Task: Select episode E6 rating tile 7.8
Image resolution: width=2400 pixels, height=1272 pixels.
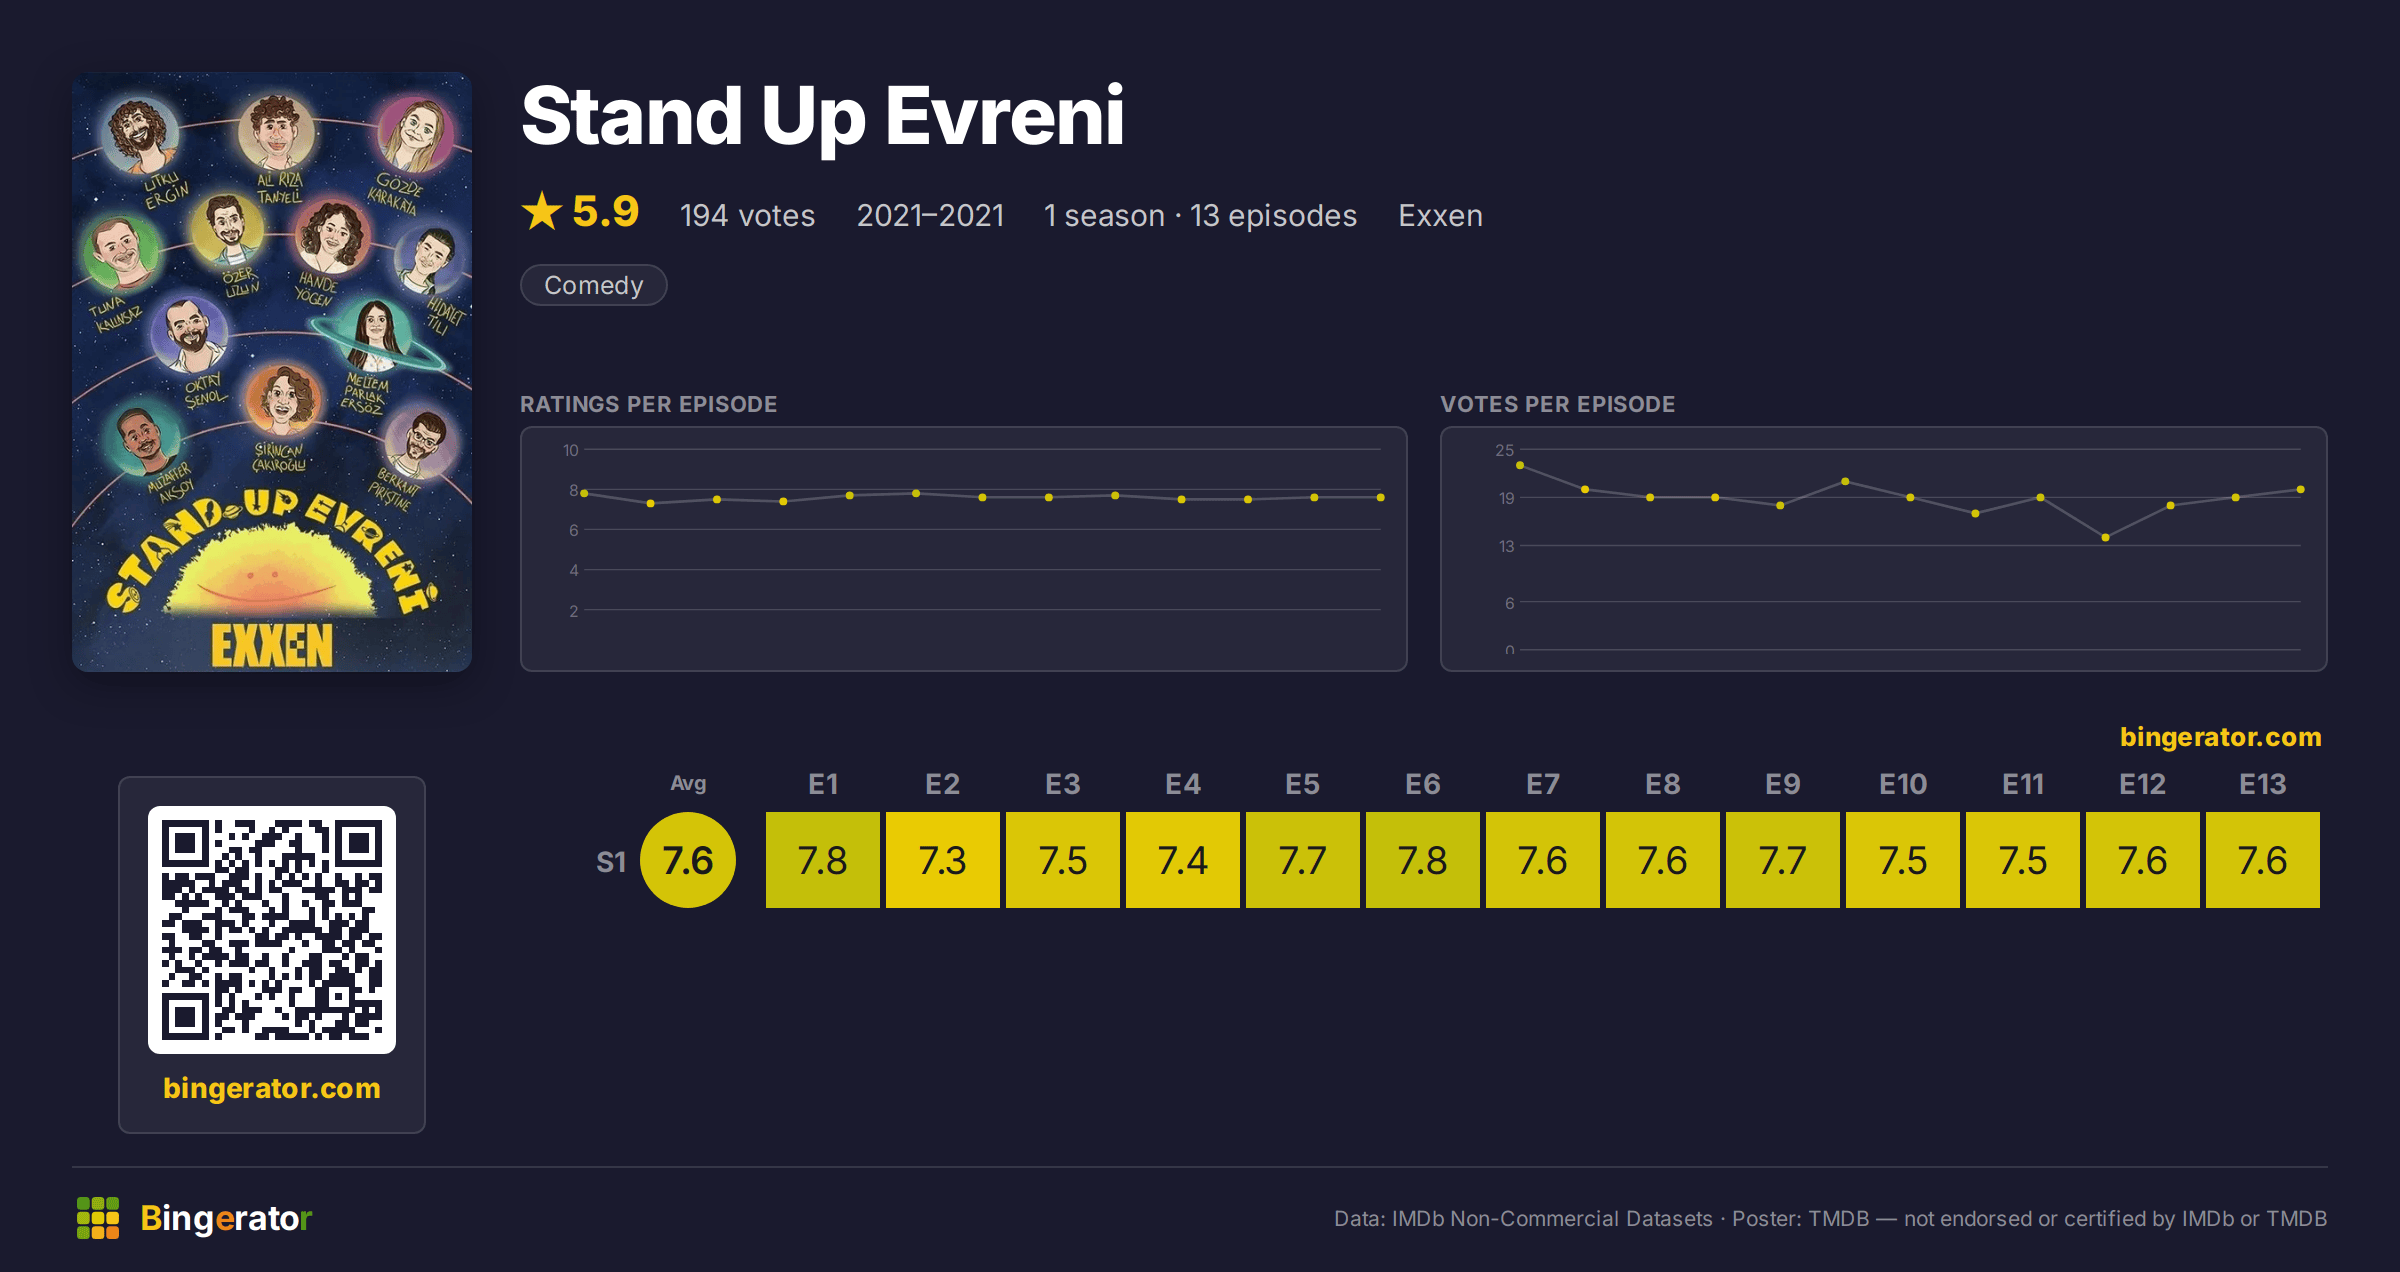Action: (x=1423, y=860)
